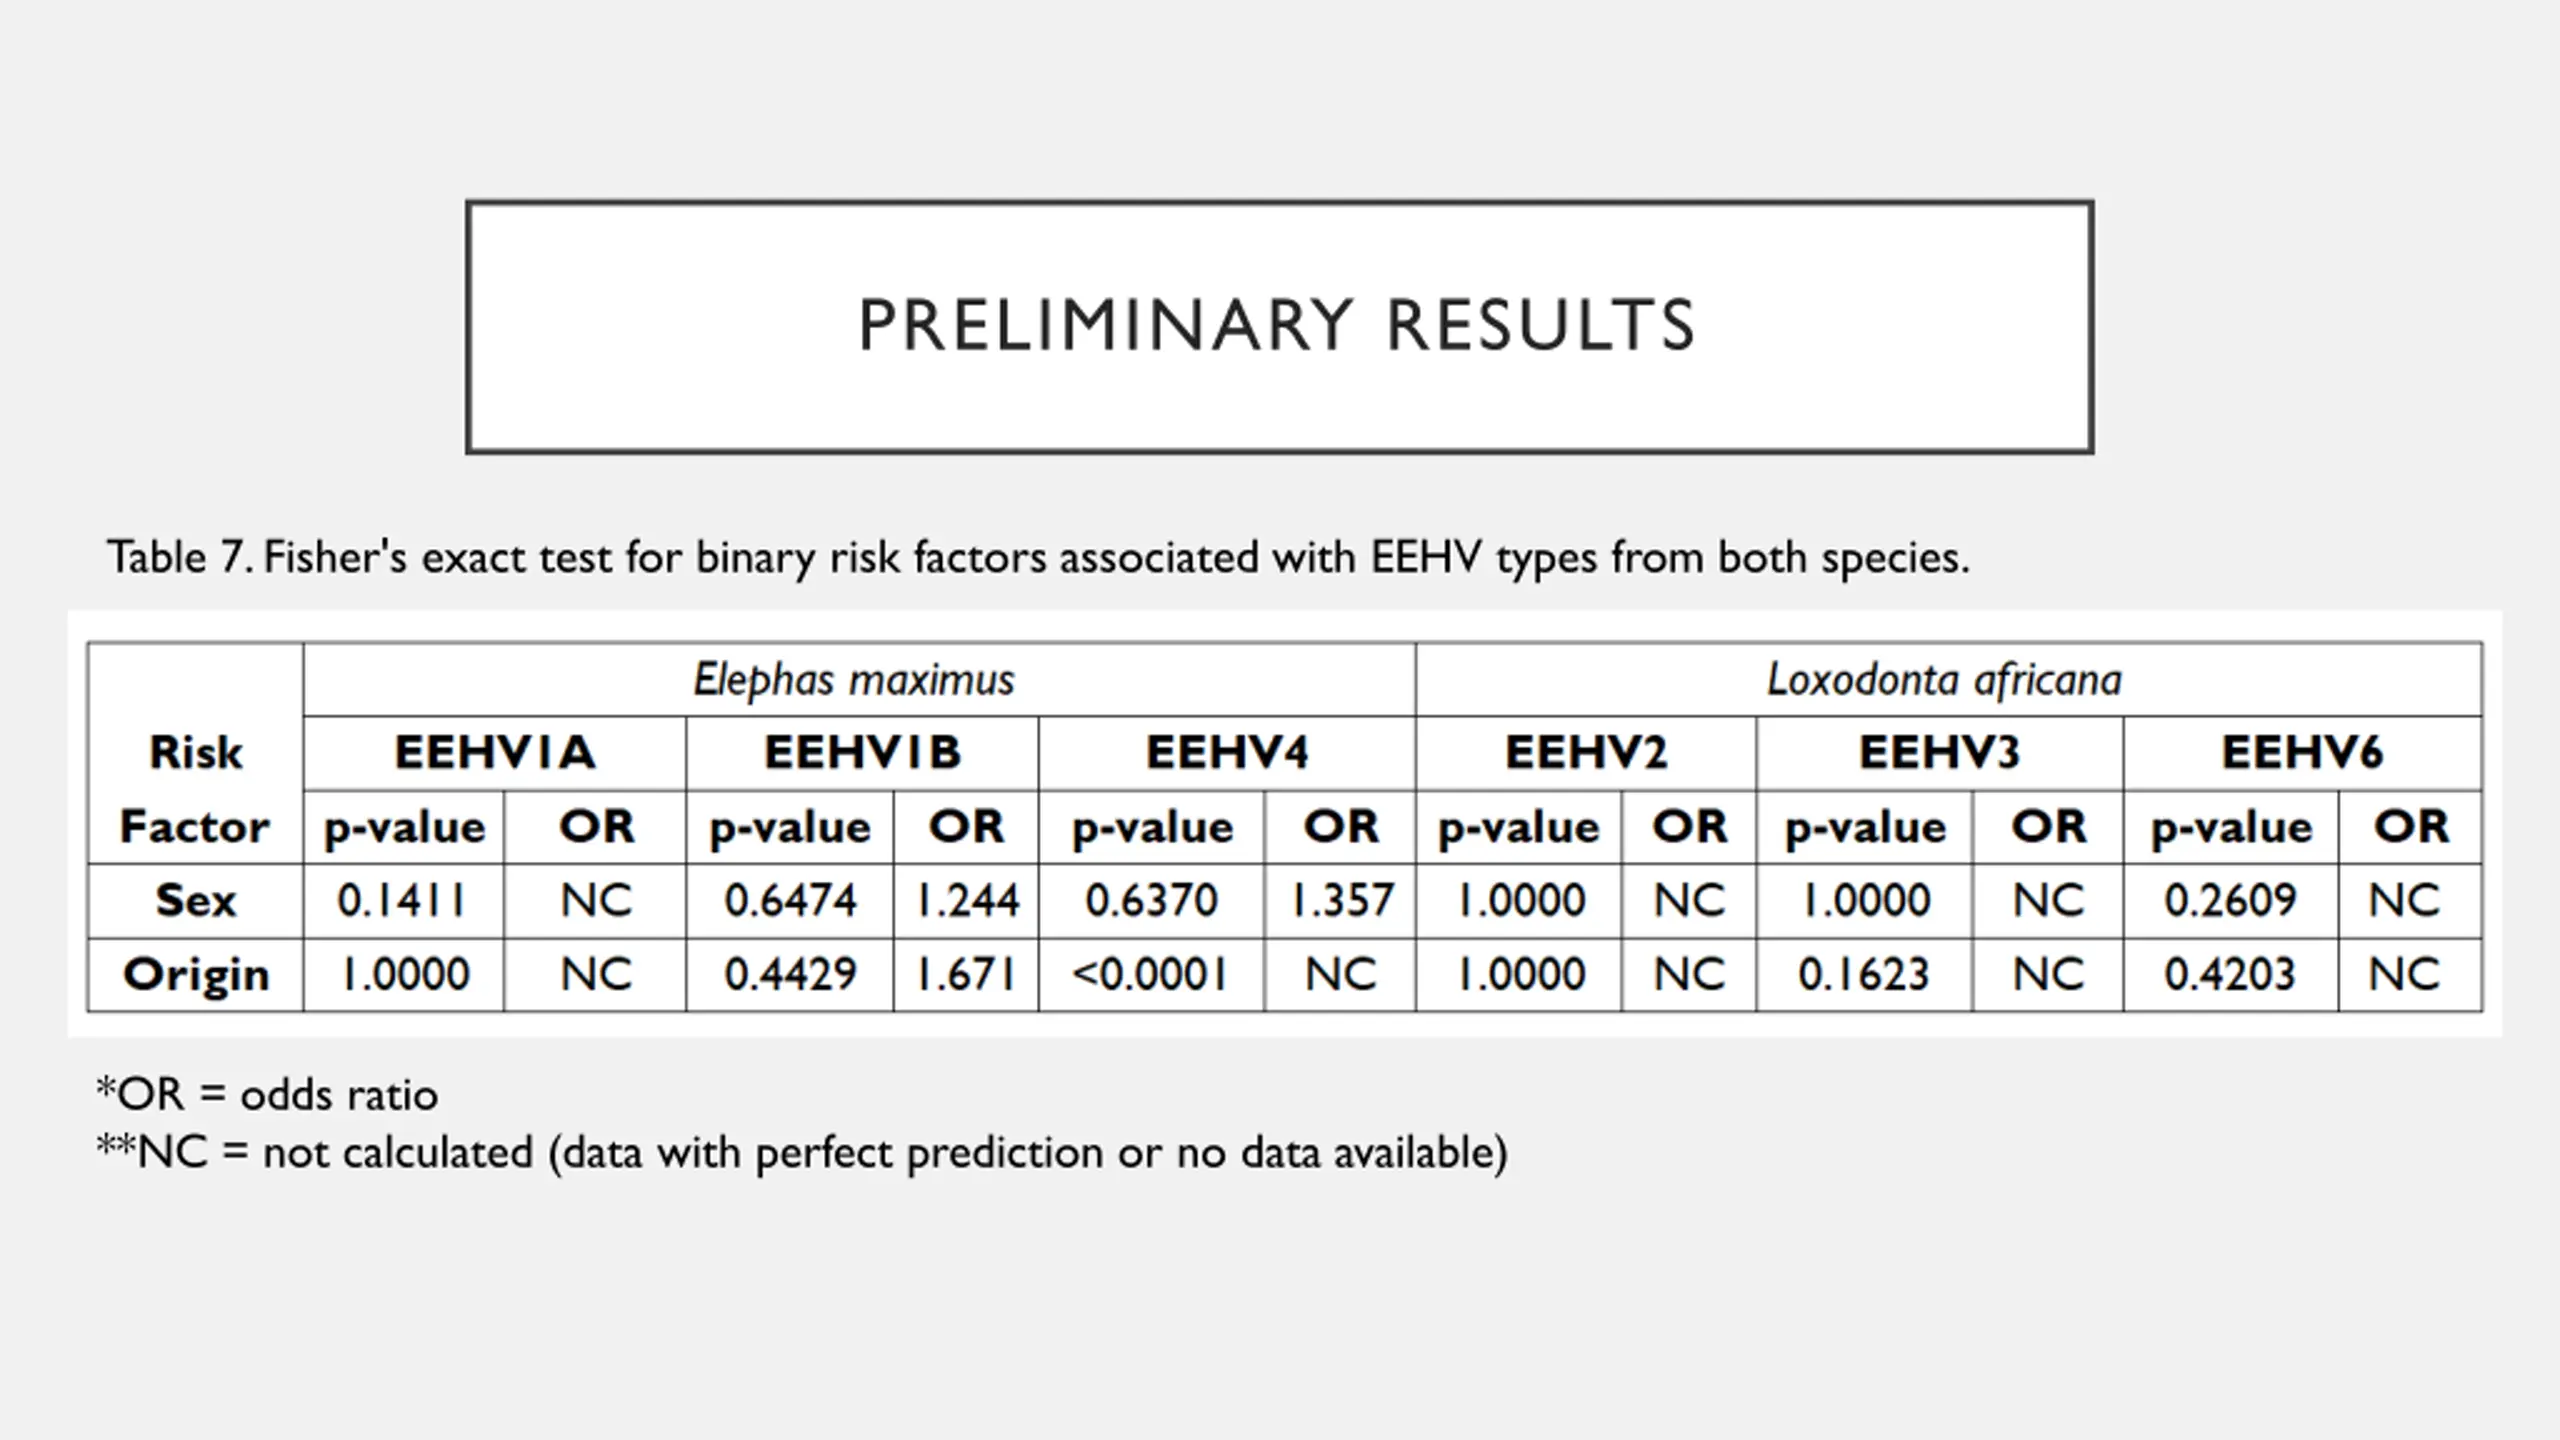The image size is (2560, 1440).
Task: Click the 0.1411 p-value cell
Action: point(403,901)
